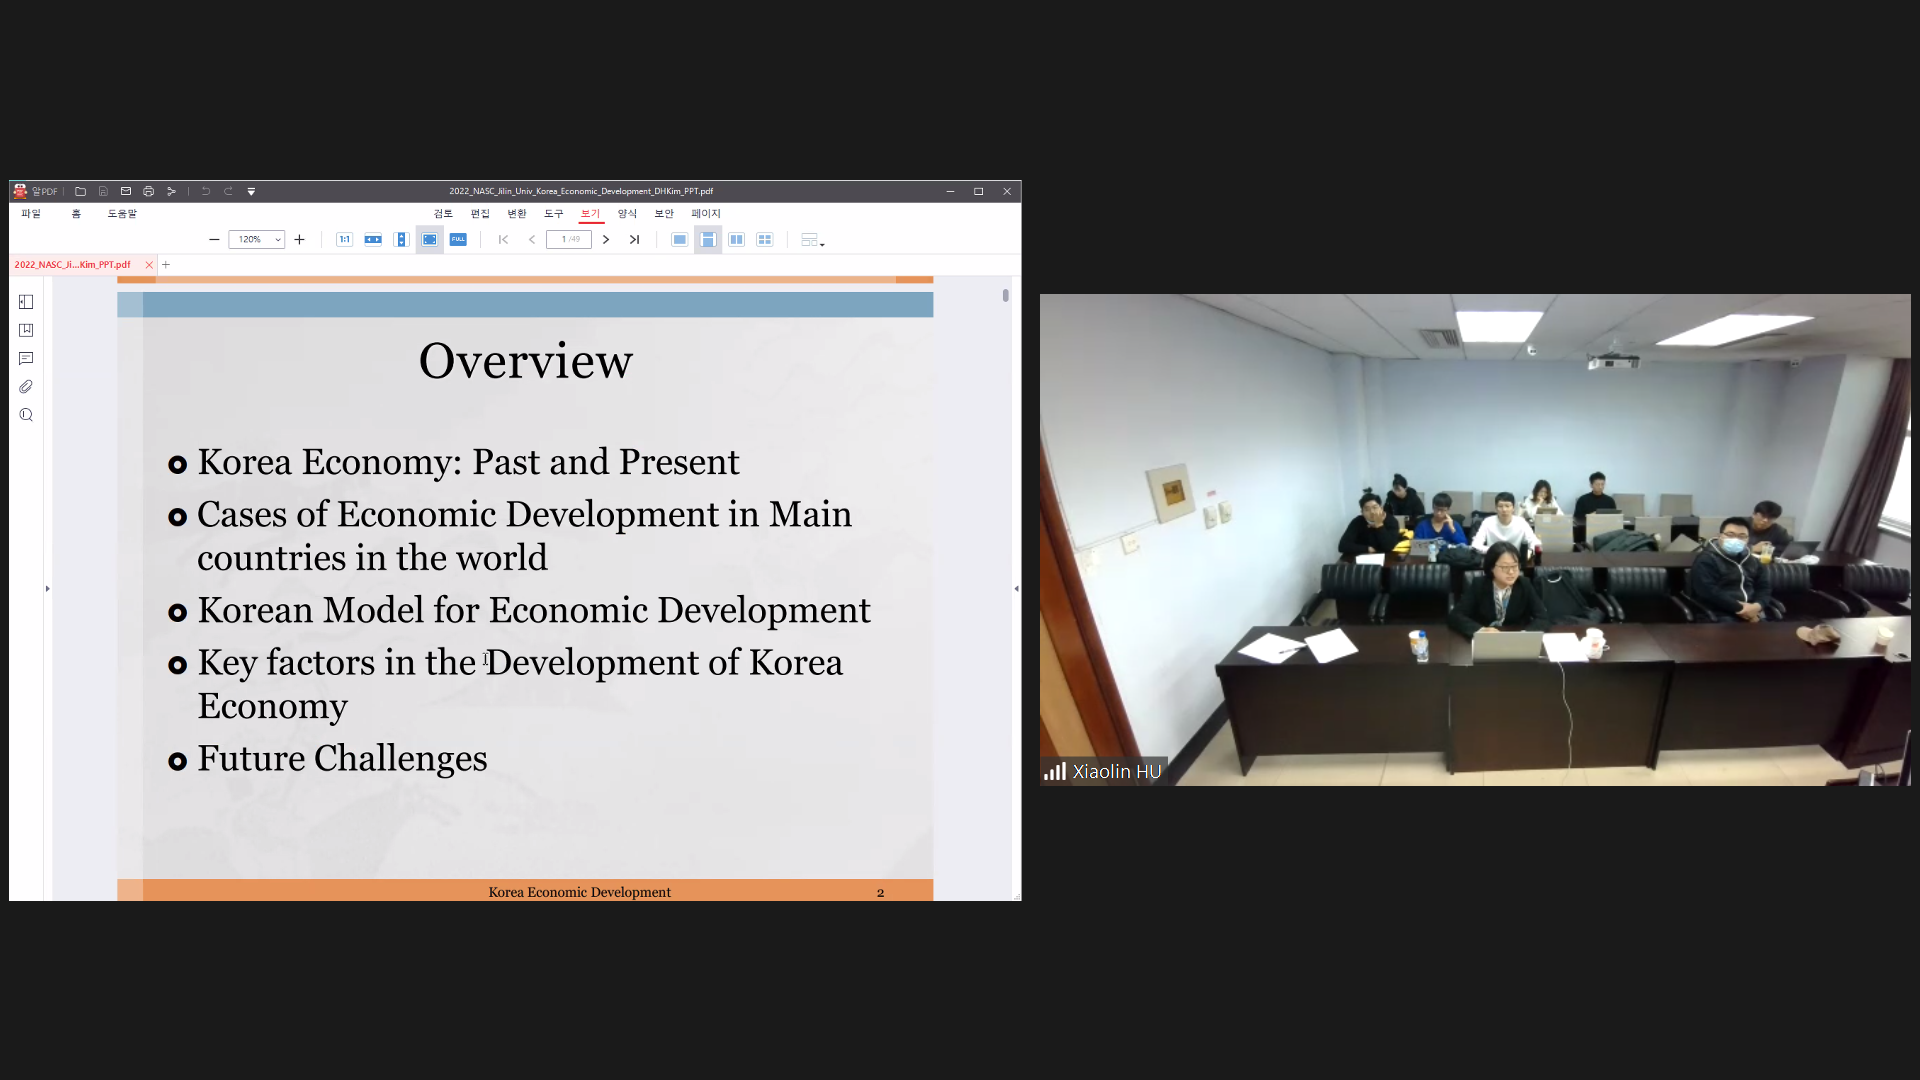Expand the split view dropdown arrow
Screen dimensions: 1920x1080
click(822, 243)
